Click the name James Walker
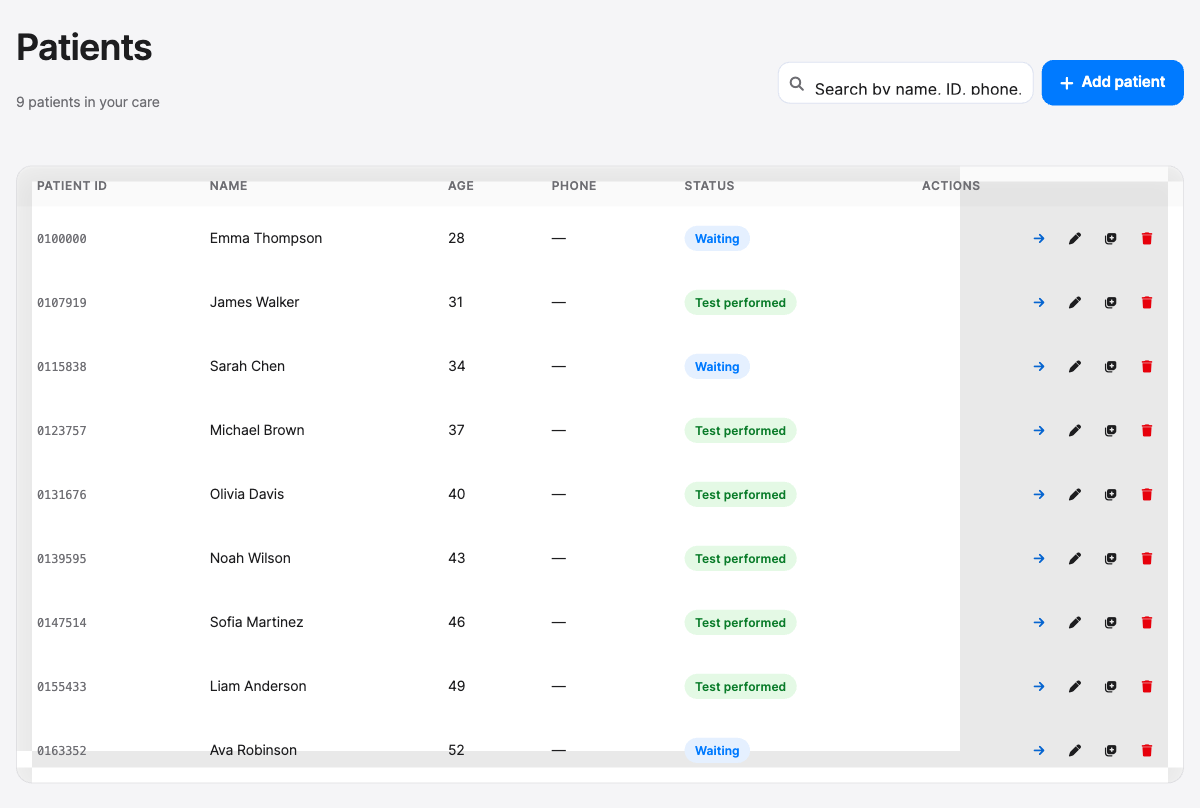Viewport: 1200px width, 808px height. (x=255, y=302)
